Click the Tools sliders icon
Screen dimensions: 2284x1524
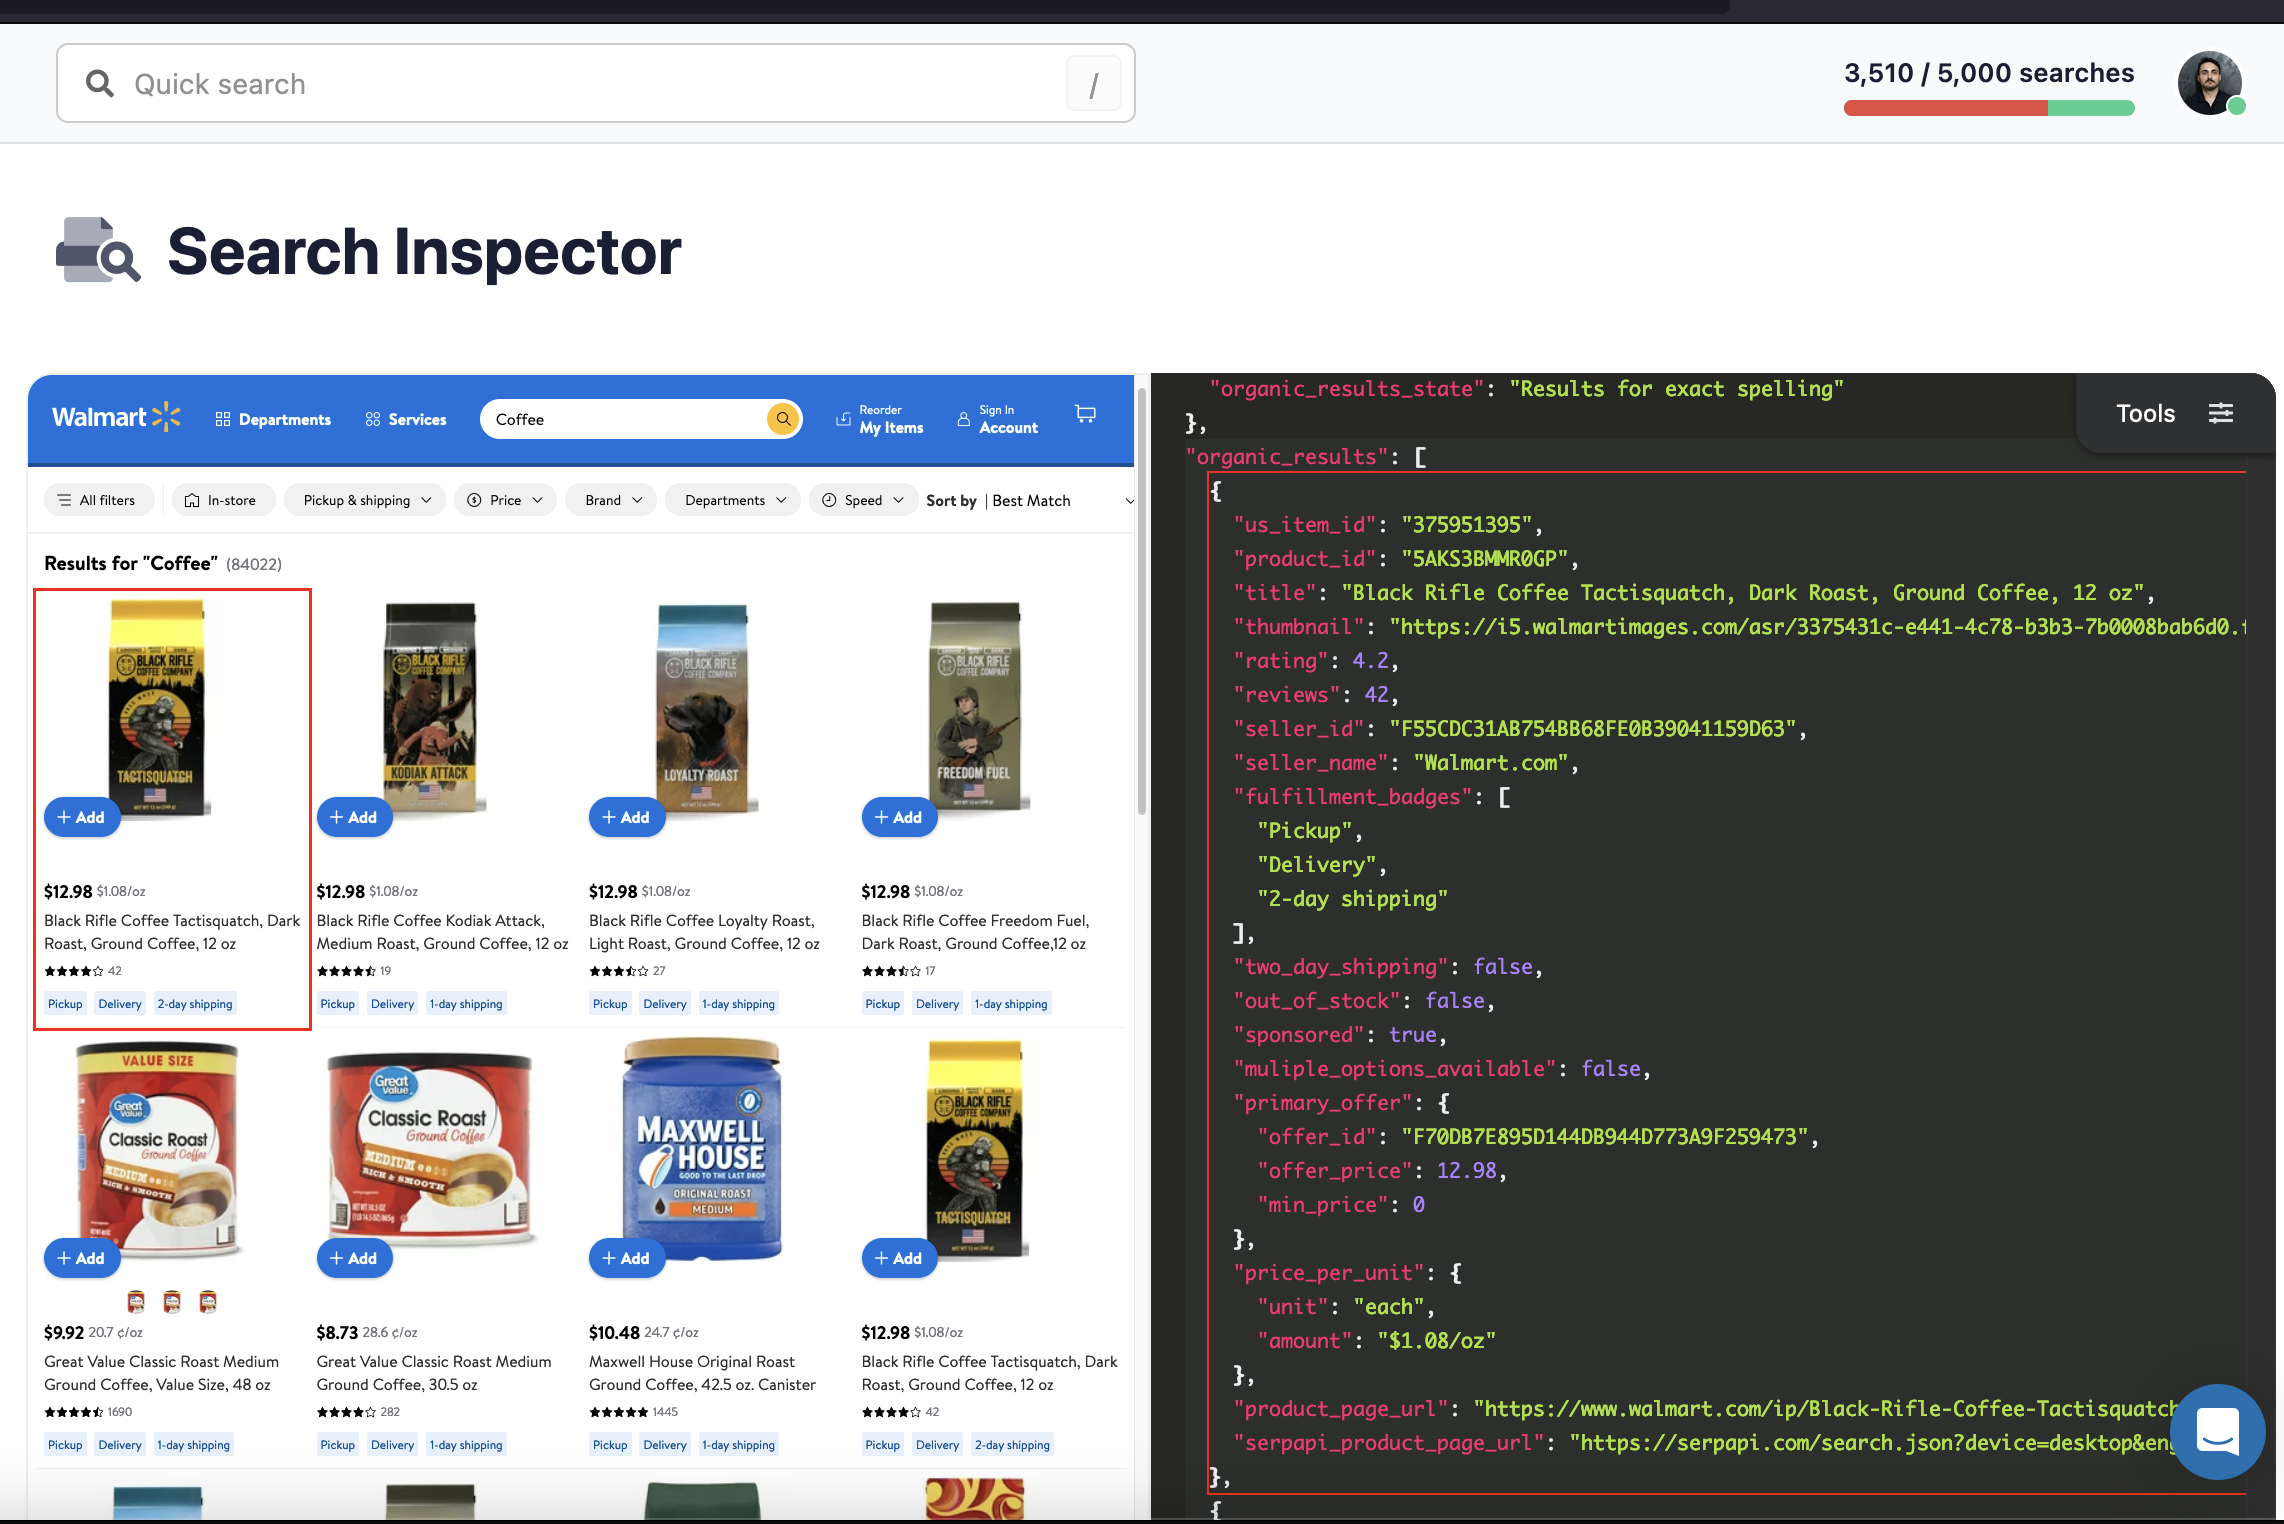tap(2221, 413)
